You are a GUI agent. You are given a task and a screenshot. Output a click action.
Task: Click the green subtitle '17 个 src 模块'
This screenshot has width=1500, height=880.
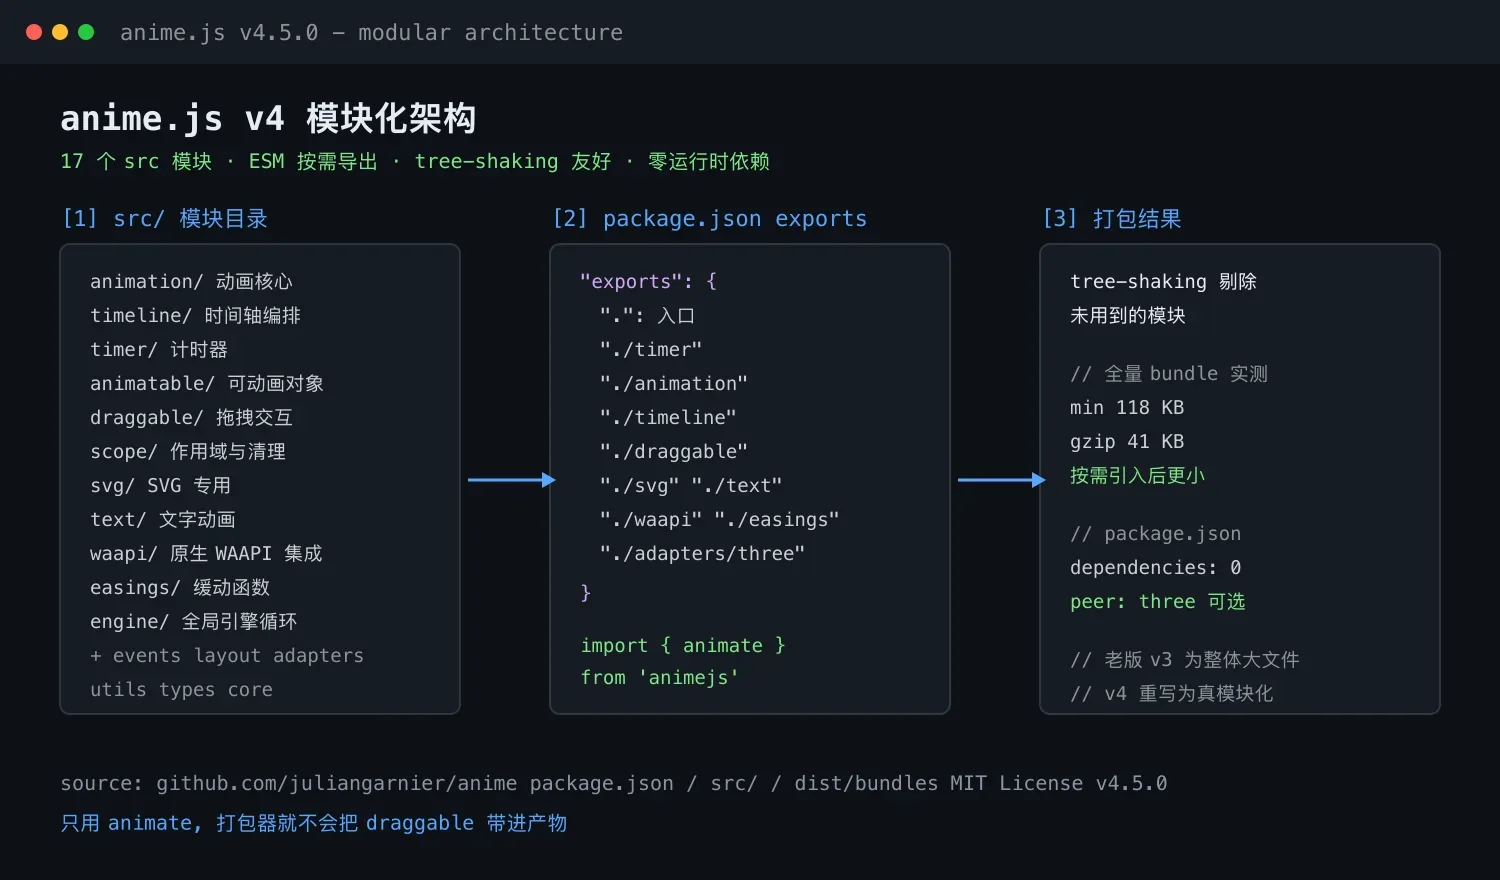coord(136,161)
